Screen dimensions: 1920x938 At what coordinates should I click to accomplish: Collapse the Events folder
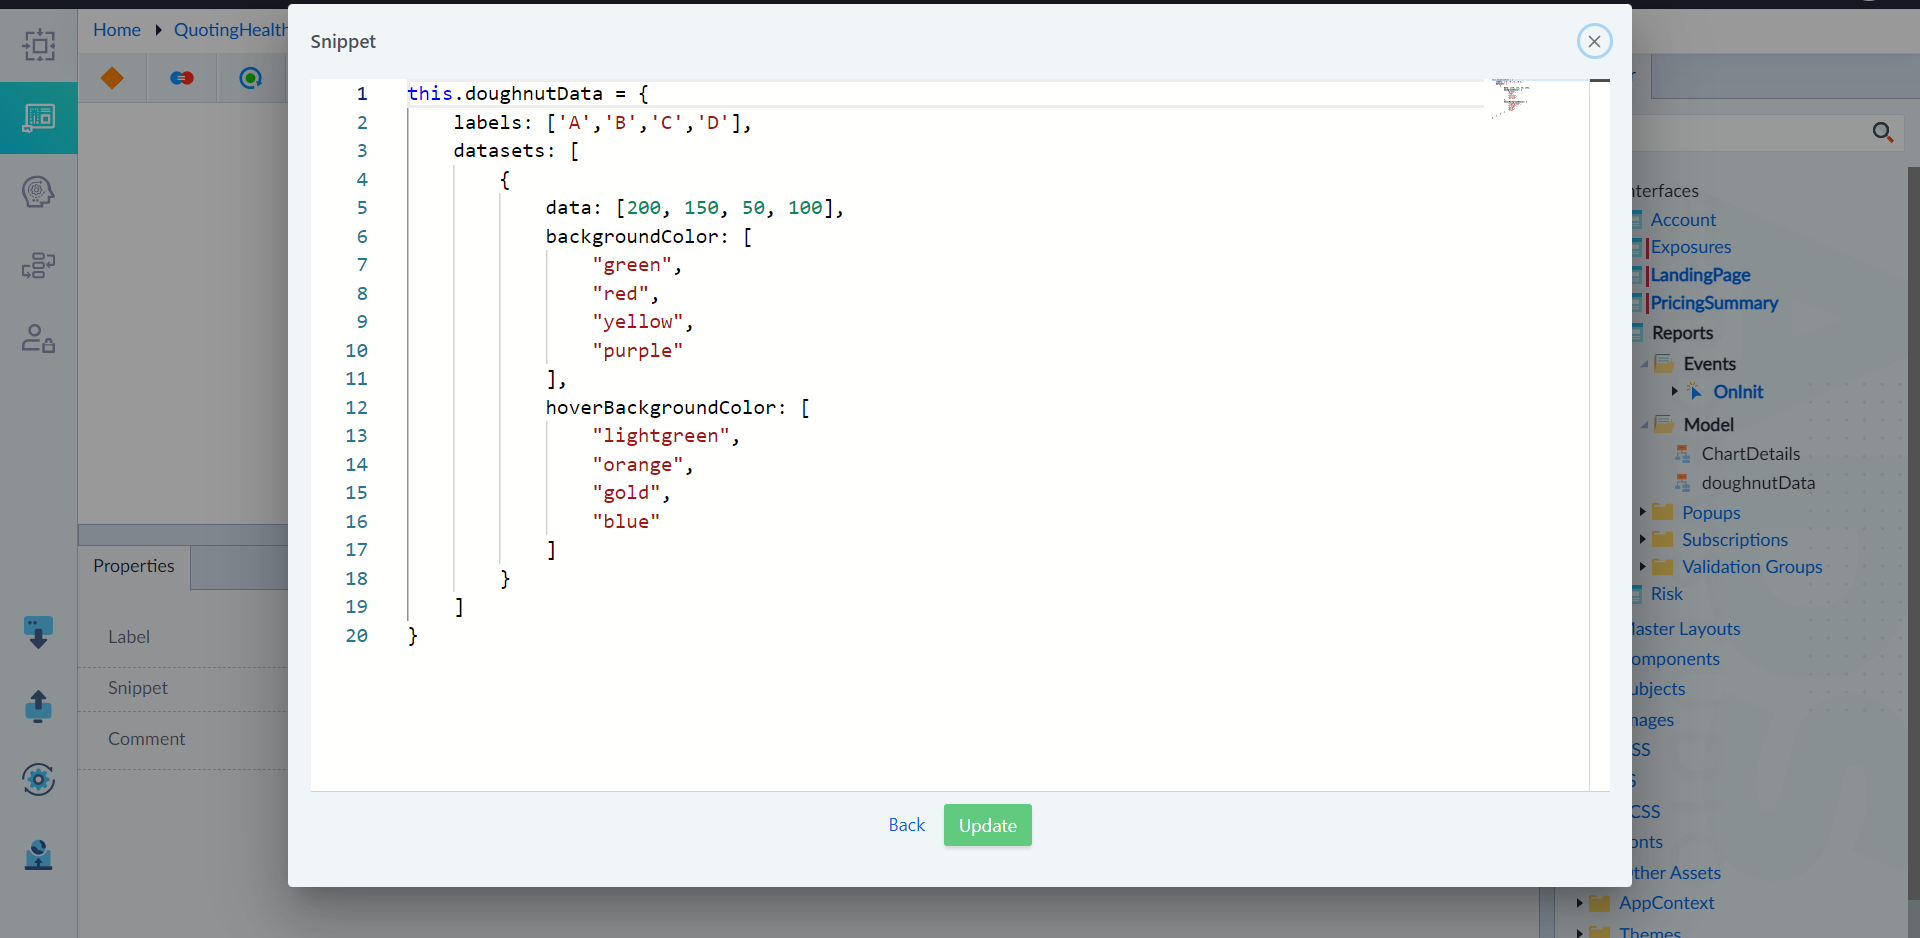pyautogui.click(x=1644, y=364)
